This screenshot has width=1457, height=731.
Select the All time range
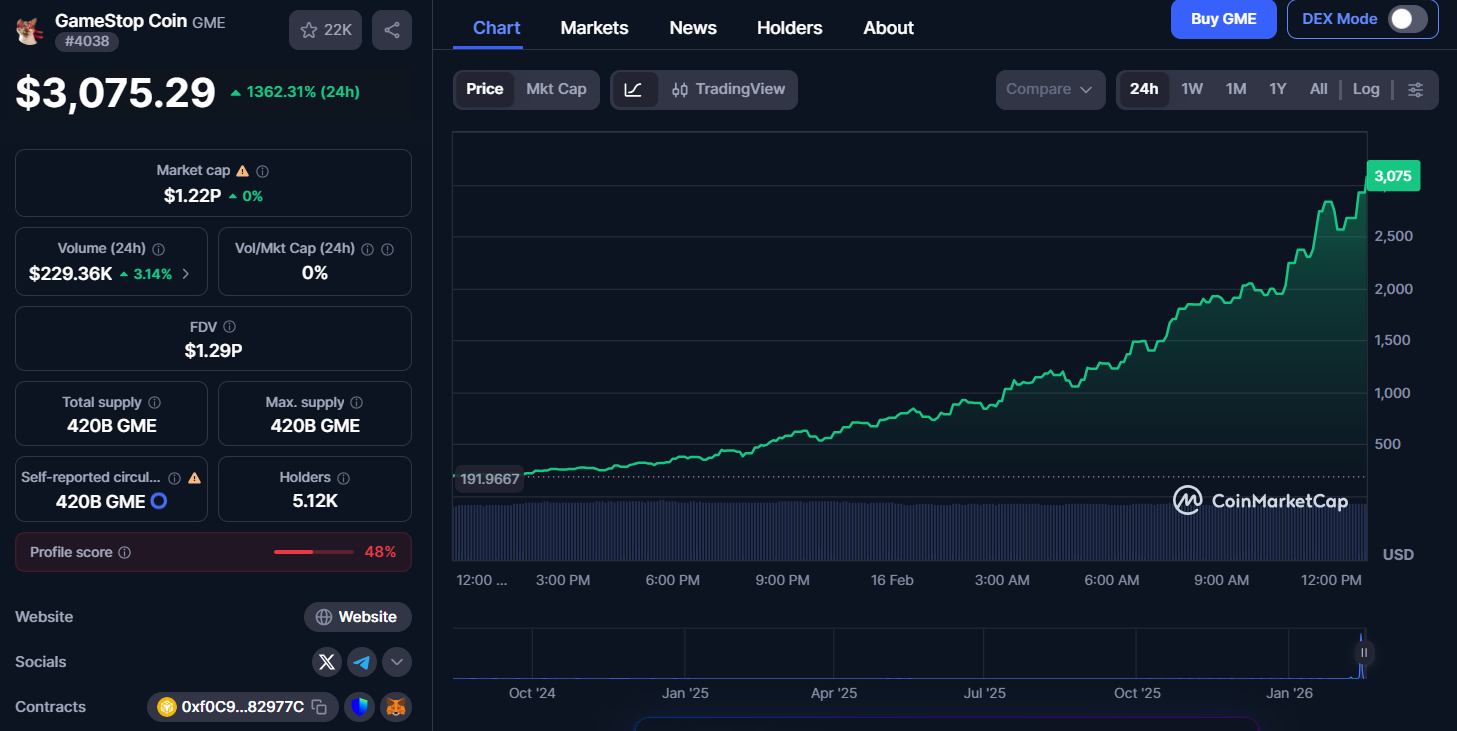pos(1319,89)
